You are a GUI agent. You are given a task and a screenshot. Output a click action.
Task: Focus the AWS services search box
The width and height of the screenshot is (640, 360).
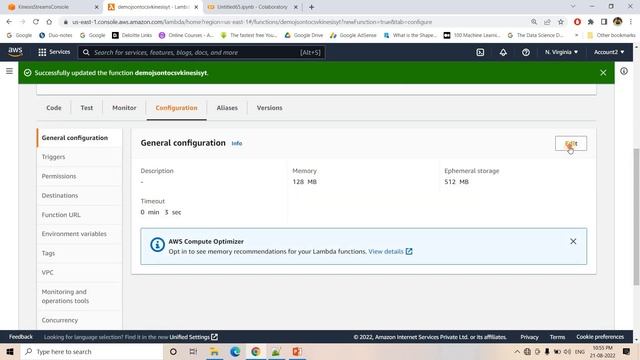click(202, 52)
